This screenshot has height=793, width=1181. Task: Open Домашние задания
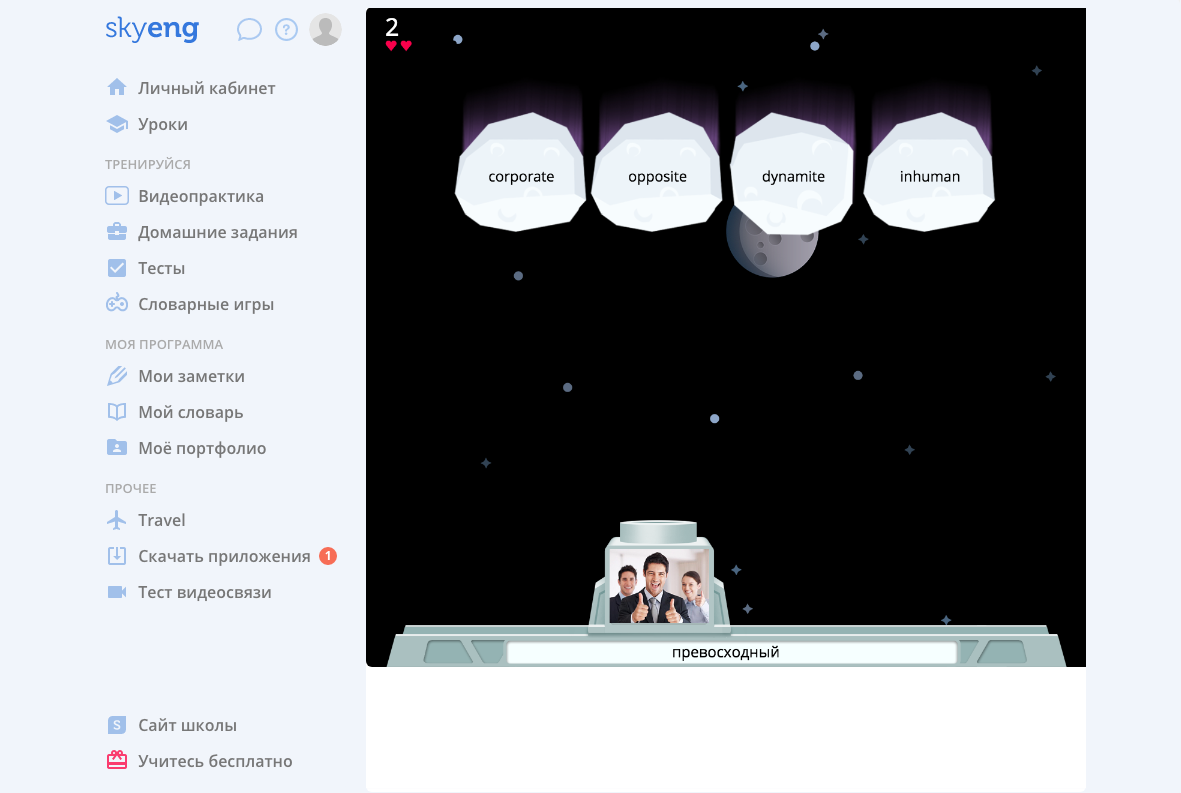[x=218, y=233]
